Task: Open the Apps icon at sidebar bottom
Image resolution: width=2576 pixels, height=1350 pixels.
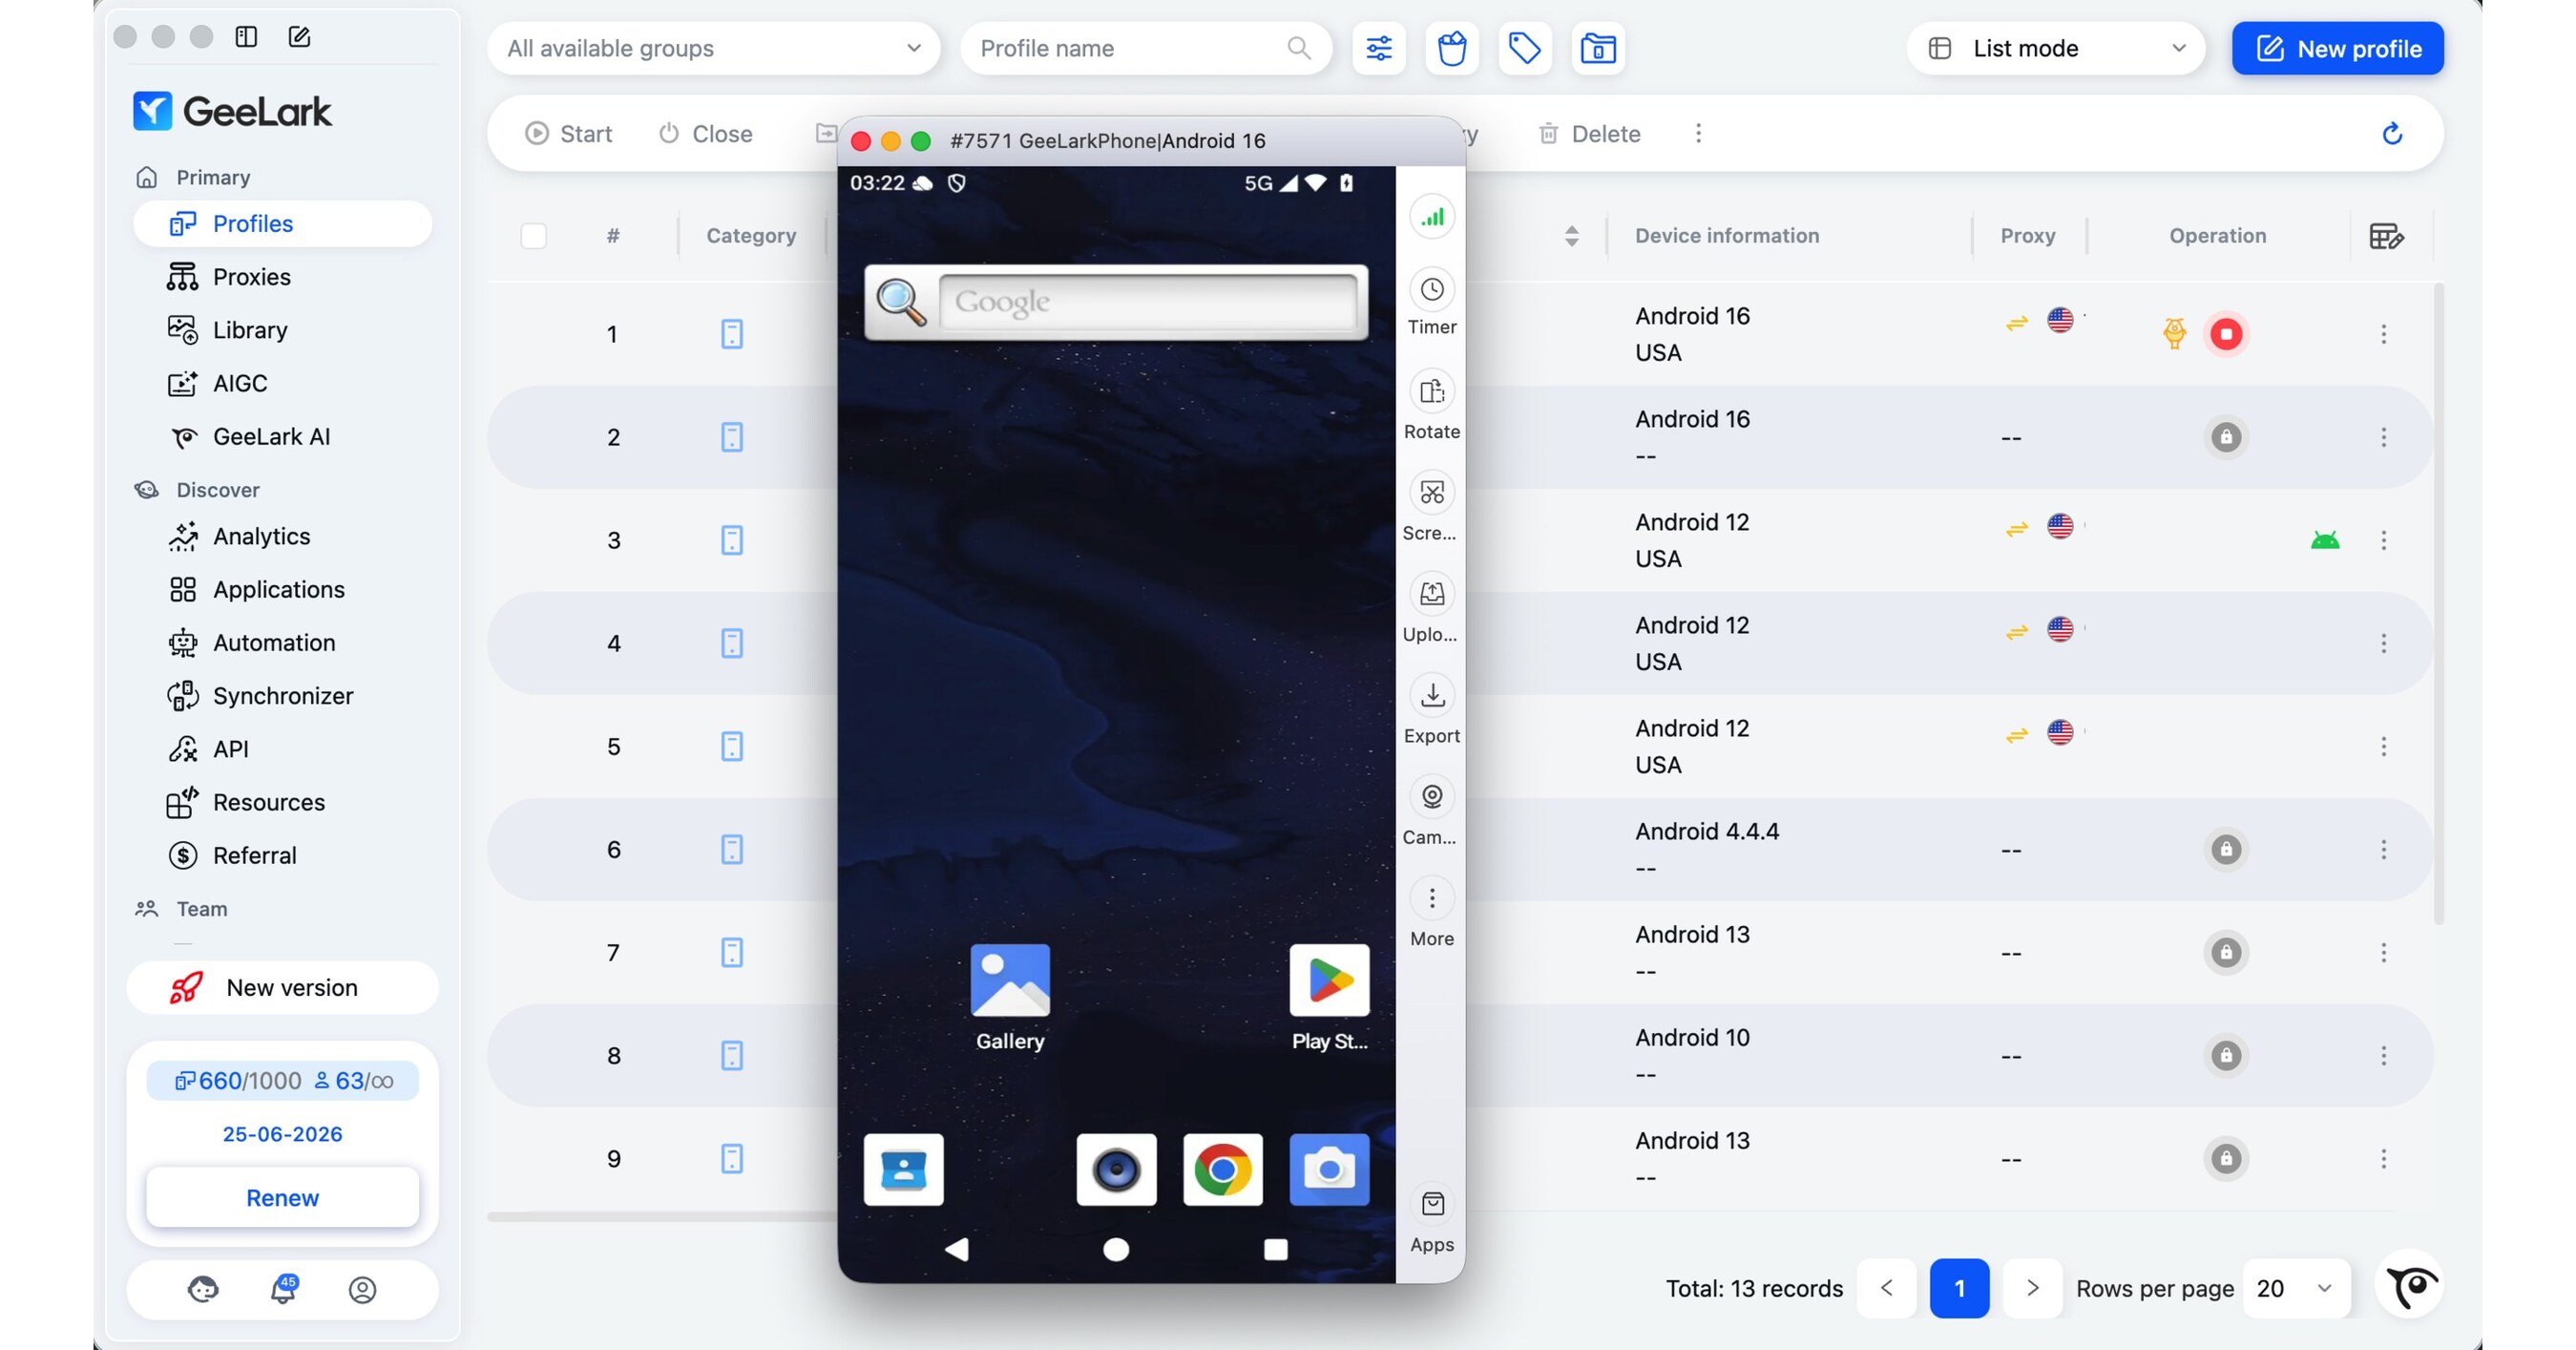Action: coord(1432,1204)
